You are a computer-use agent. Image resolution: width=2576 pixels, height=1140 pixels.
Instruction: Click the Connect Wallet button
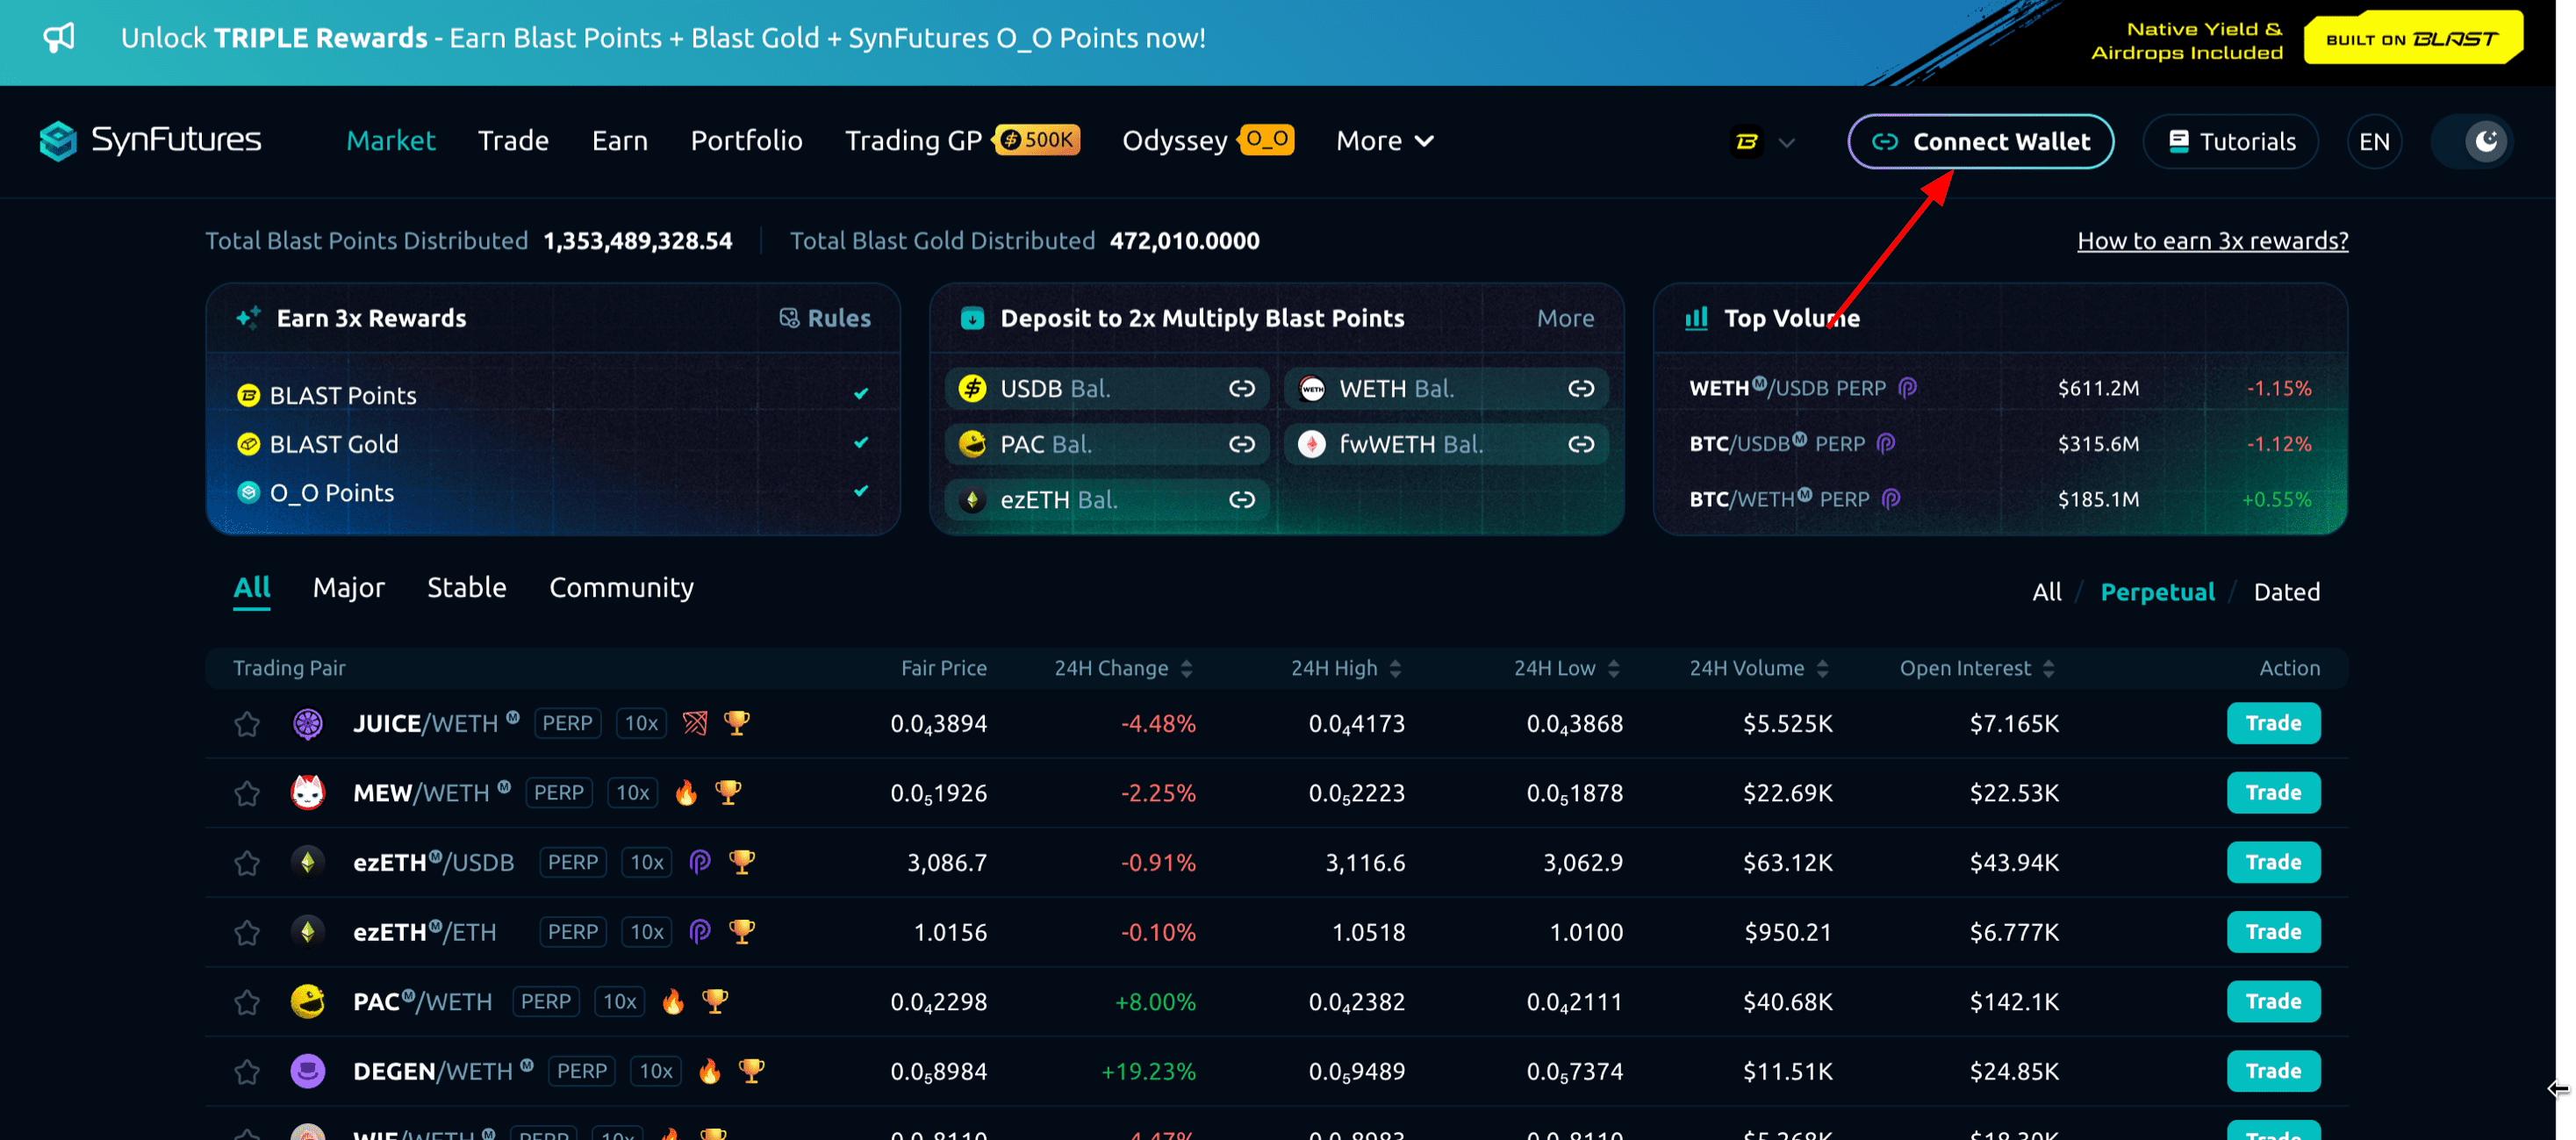1980,142
